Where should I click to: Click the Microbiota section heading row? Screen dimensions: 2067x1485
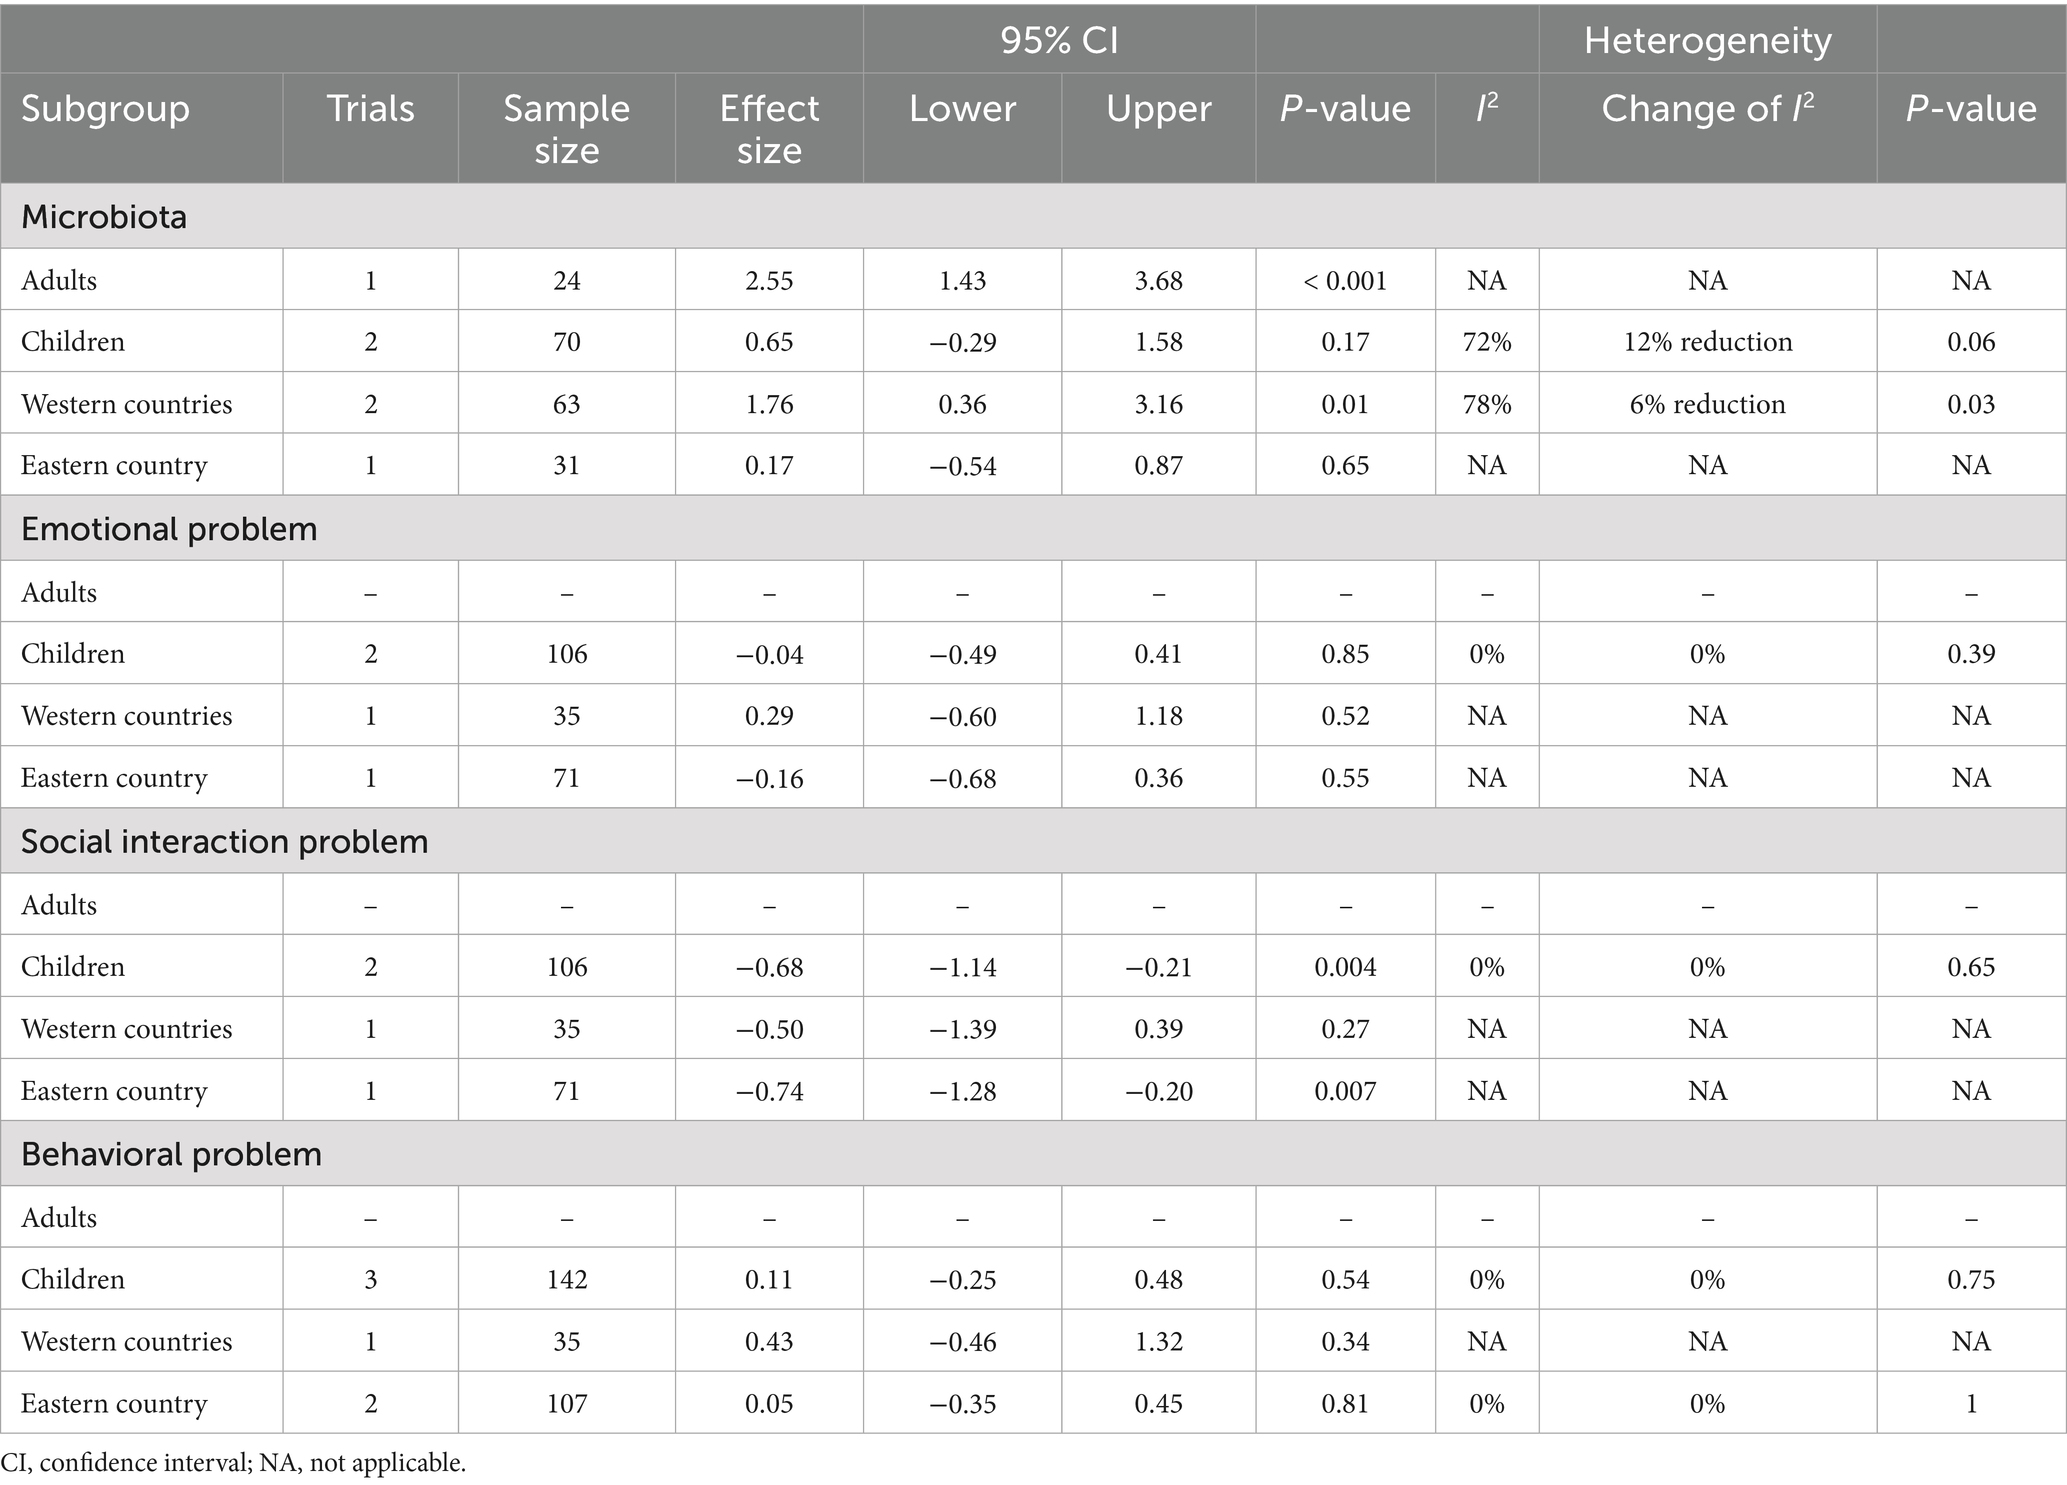pyautogui.click(x=104, y=217)
